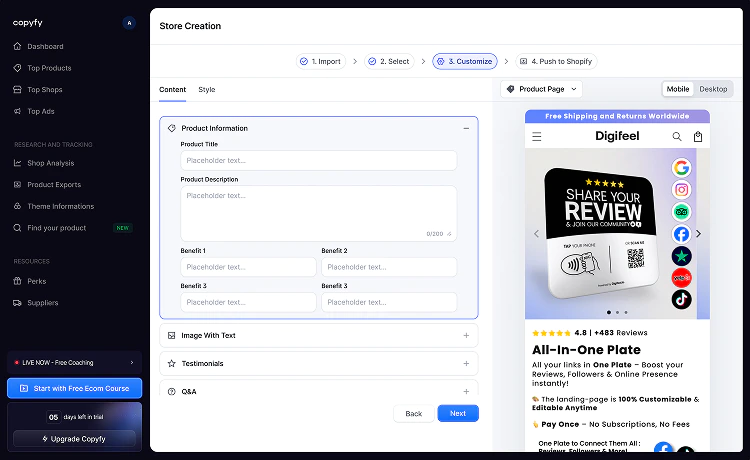Focus the Product Description textarea
Screen dimensions: 750x460
click(319, 213)
